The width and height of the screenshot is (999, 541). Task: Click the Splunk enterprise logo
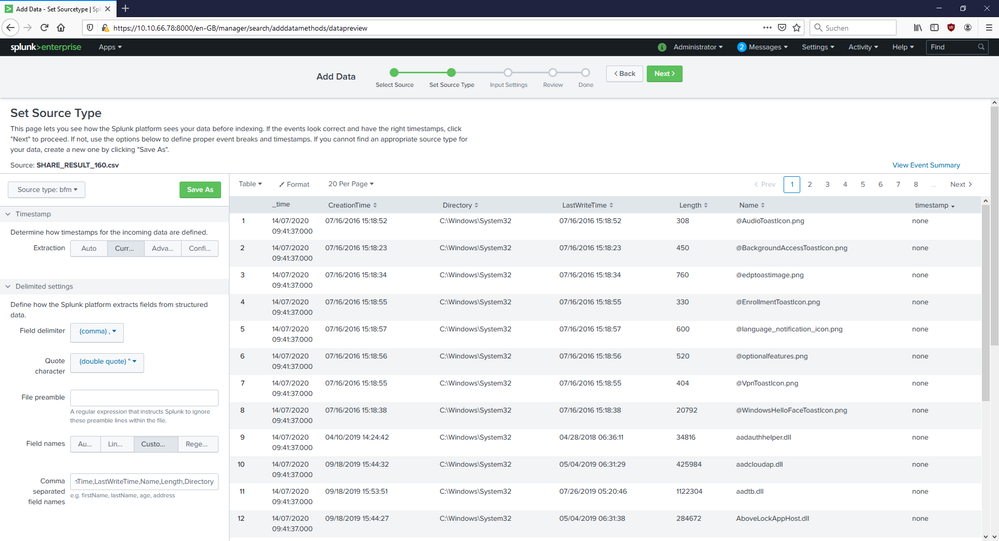46,47
